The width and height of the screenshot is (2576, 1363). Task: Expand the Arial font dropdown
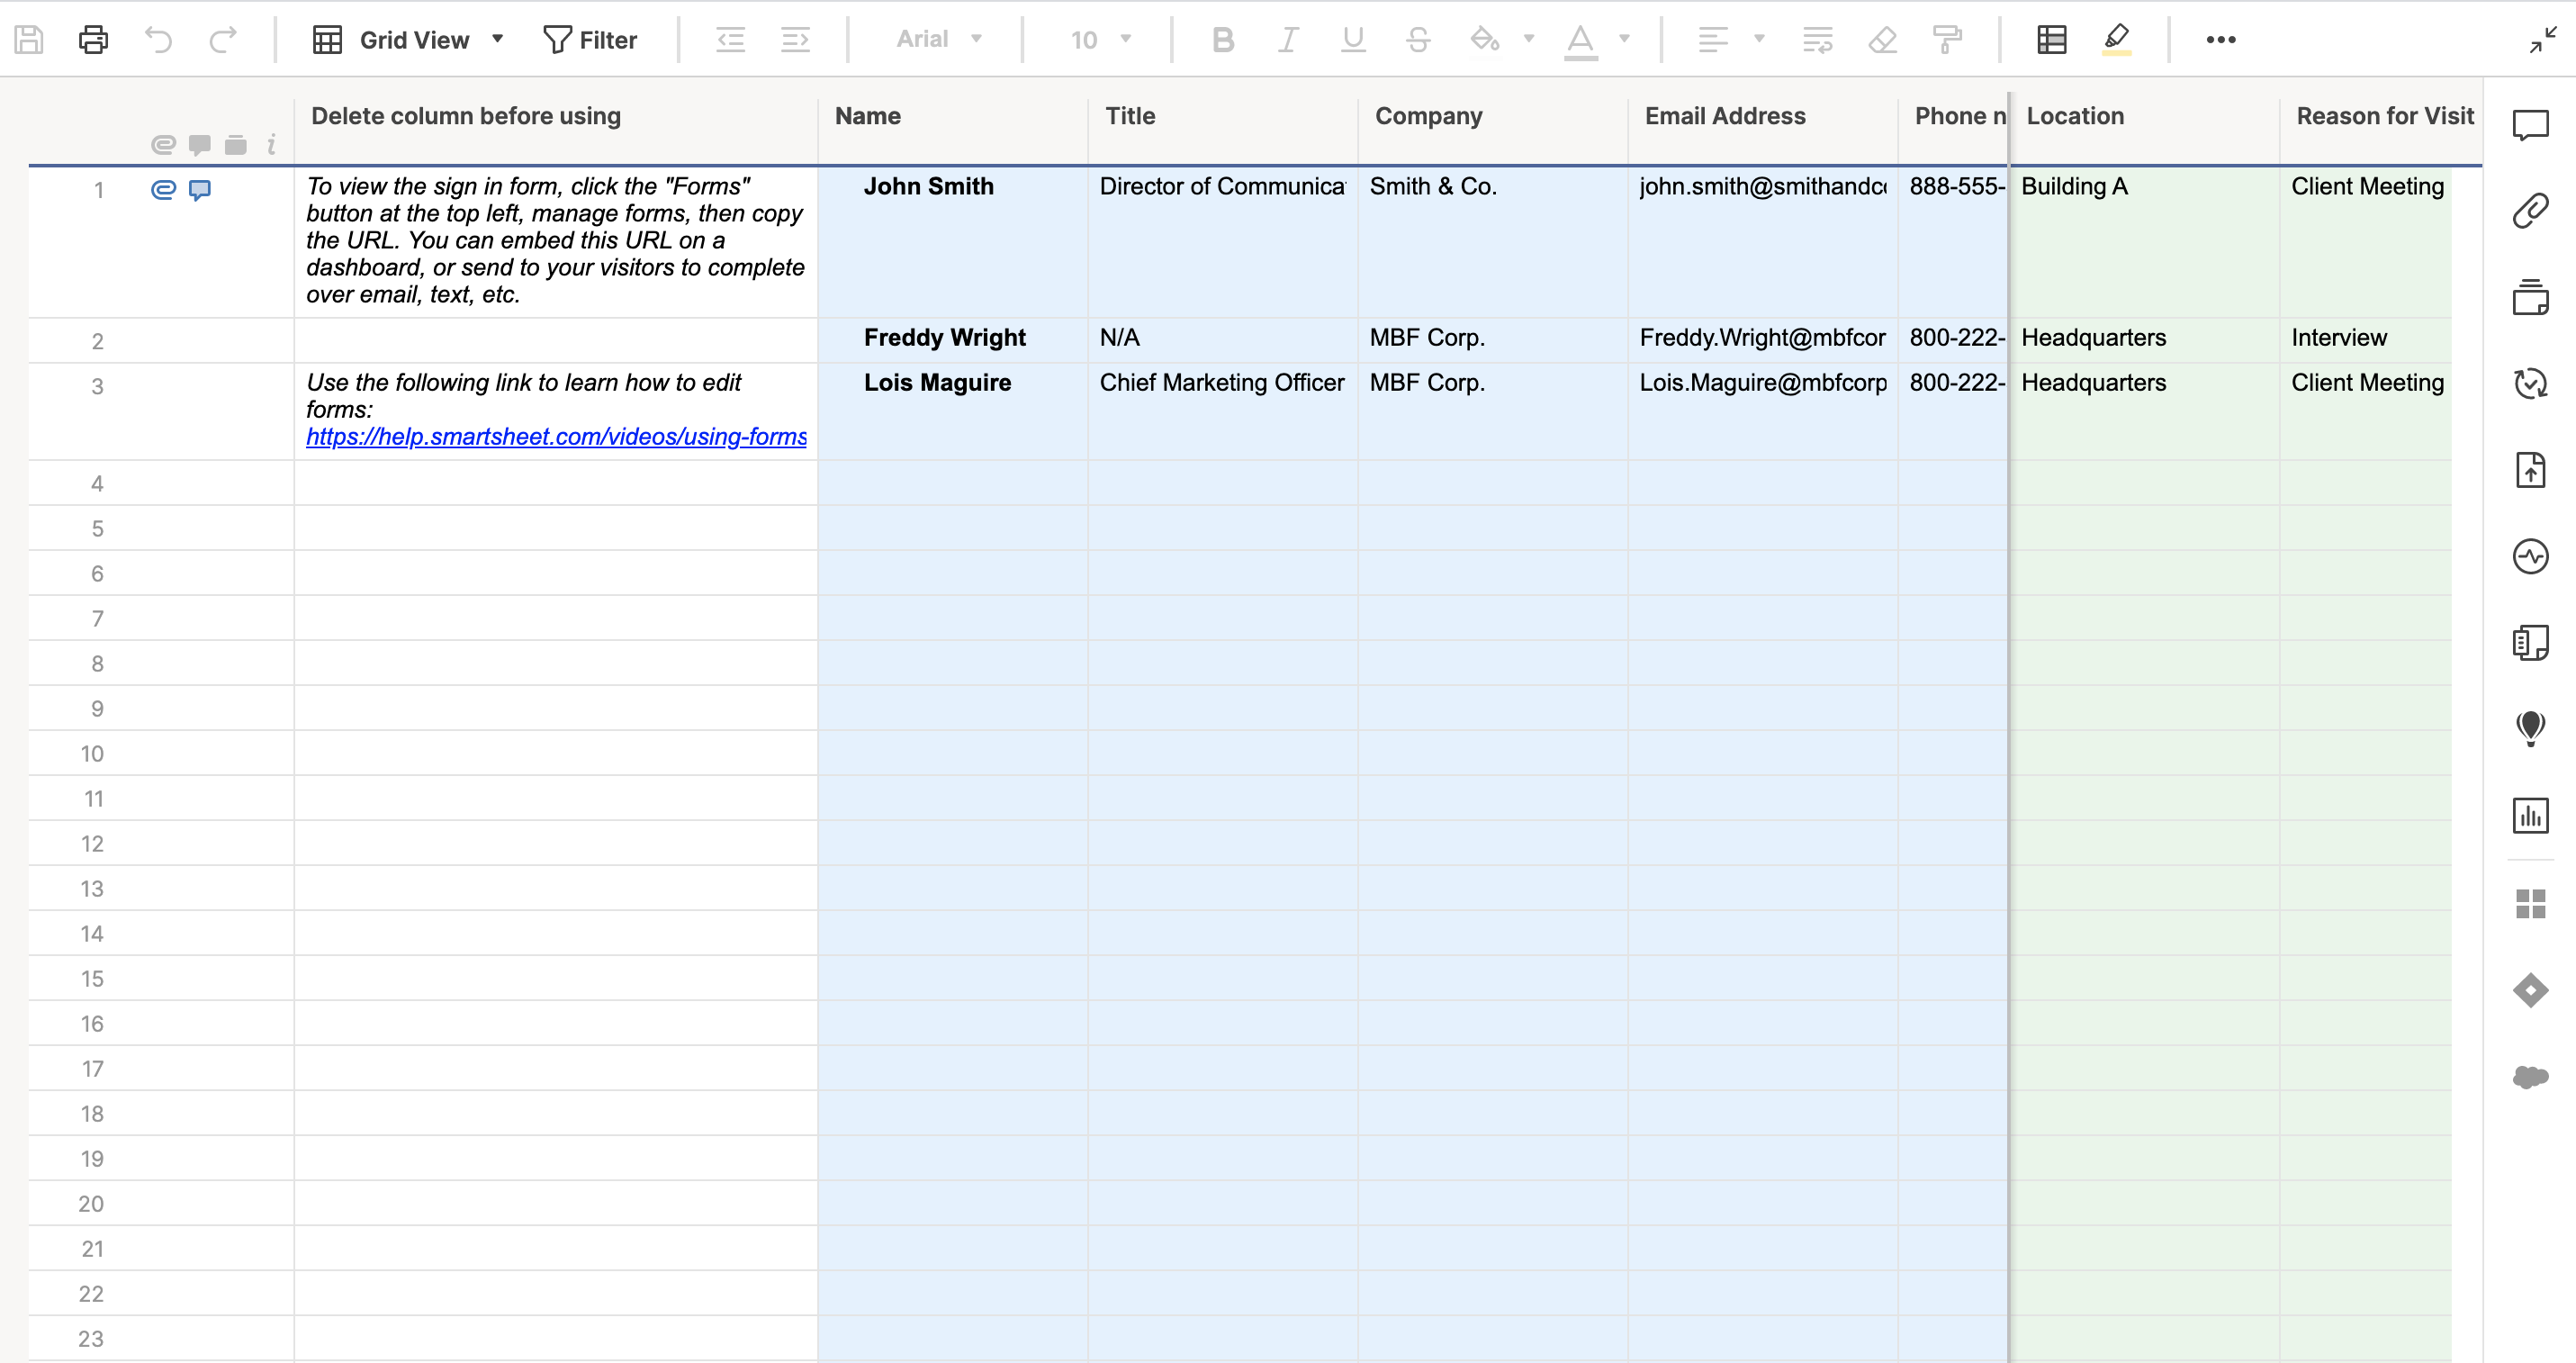(x=938, y=39)
